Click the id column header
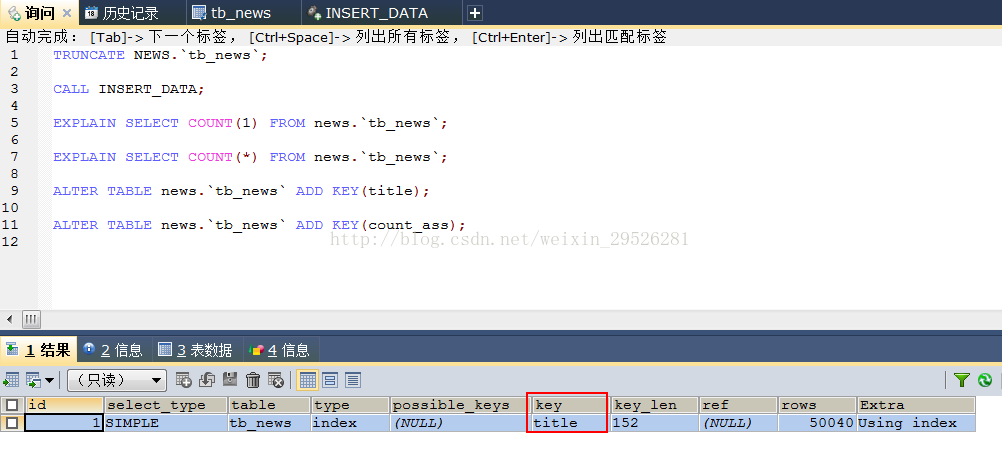The image size is (1002, 456). point(64,405)
